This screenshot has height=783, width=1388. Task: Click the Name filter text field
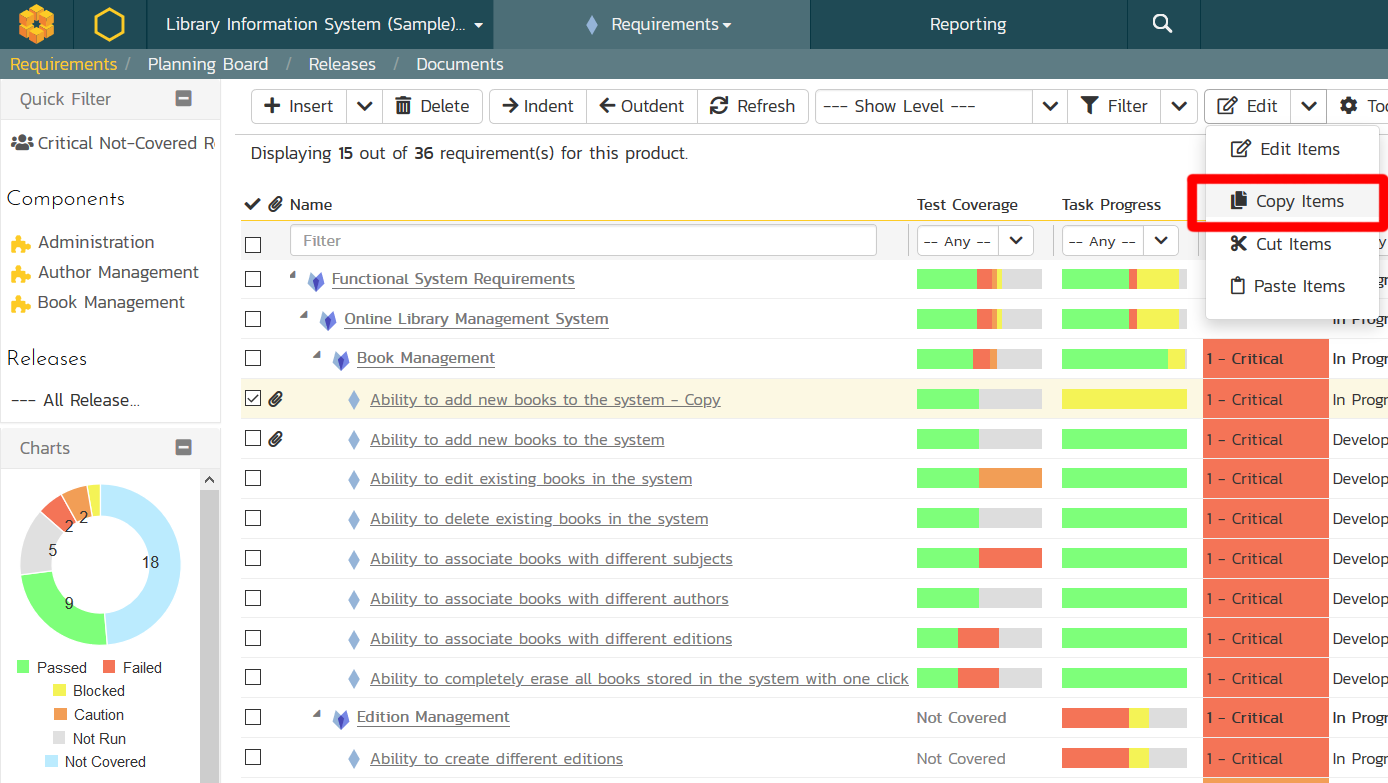tap(583, 241)
